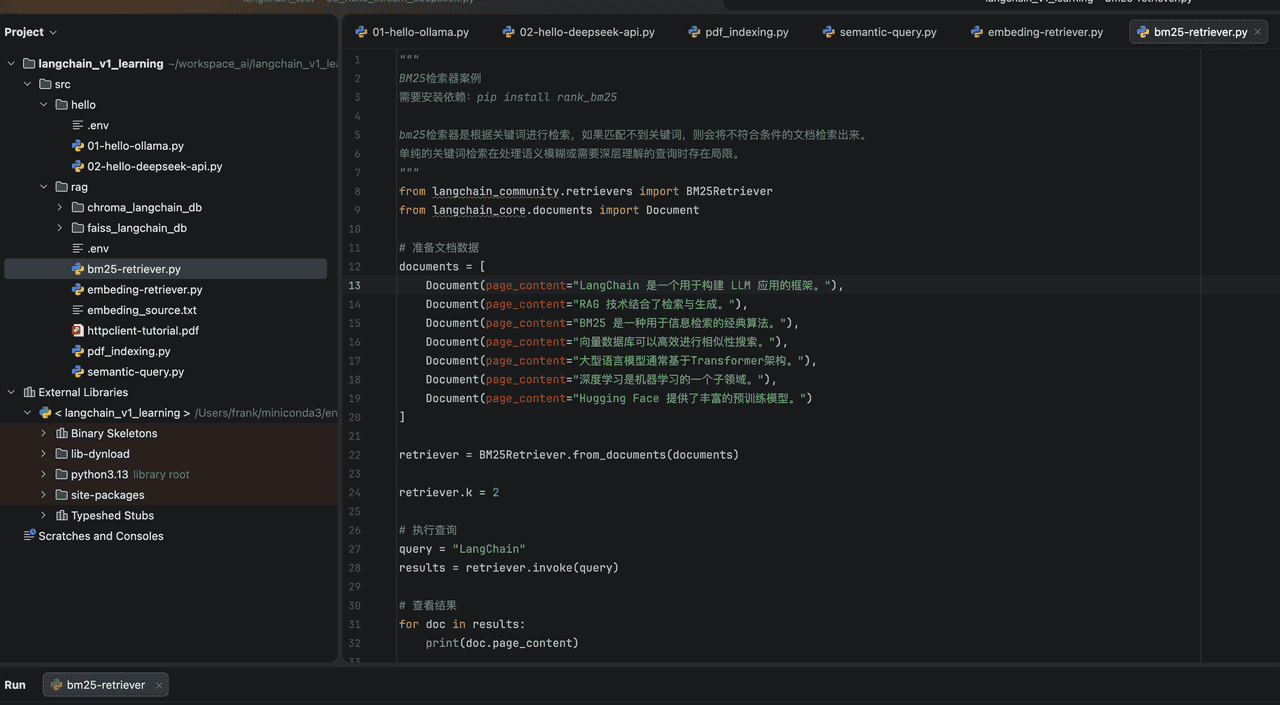1280x705 pixels.
Task: Open the httpclient-tutorial.pdf file
Action: pyautogui.click(x=142, y=331)
